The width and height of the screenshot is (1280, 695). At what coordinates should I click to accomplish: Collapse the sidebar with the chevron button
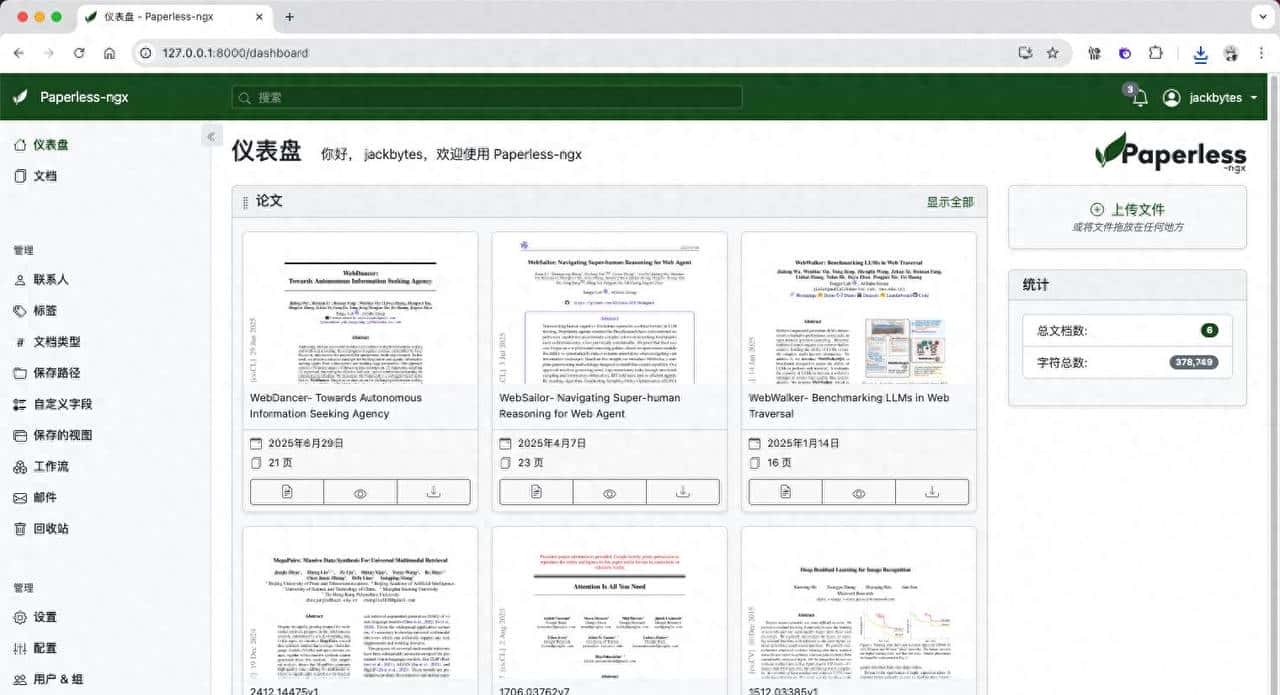point(211,136)
